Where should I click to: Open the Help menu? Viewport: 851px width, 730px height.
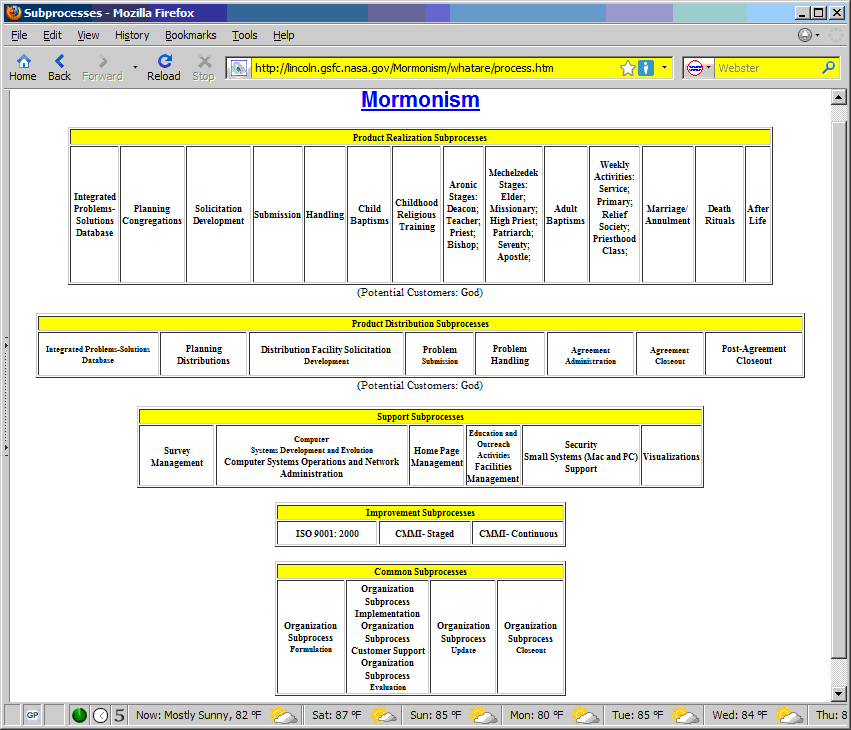(283, 35)
